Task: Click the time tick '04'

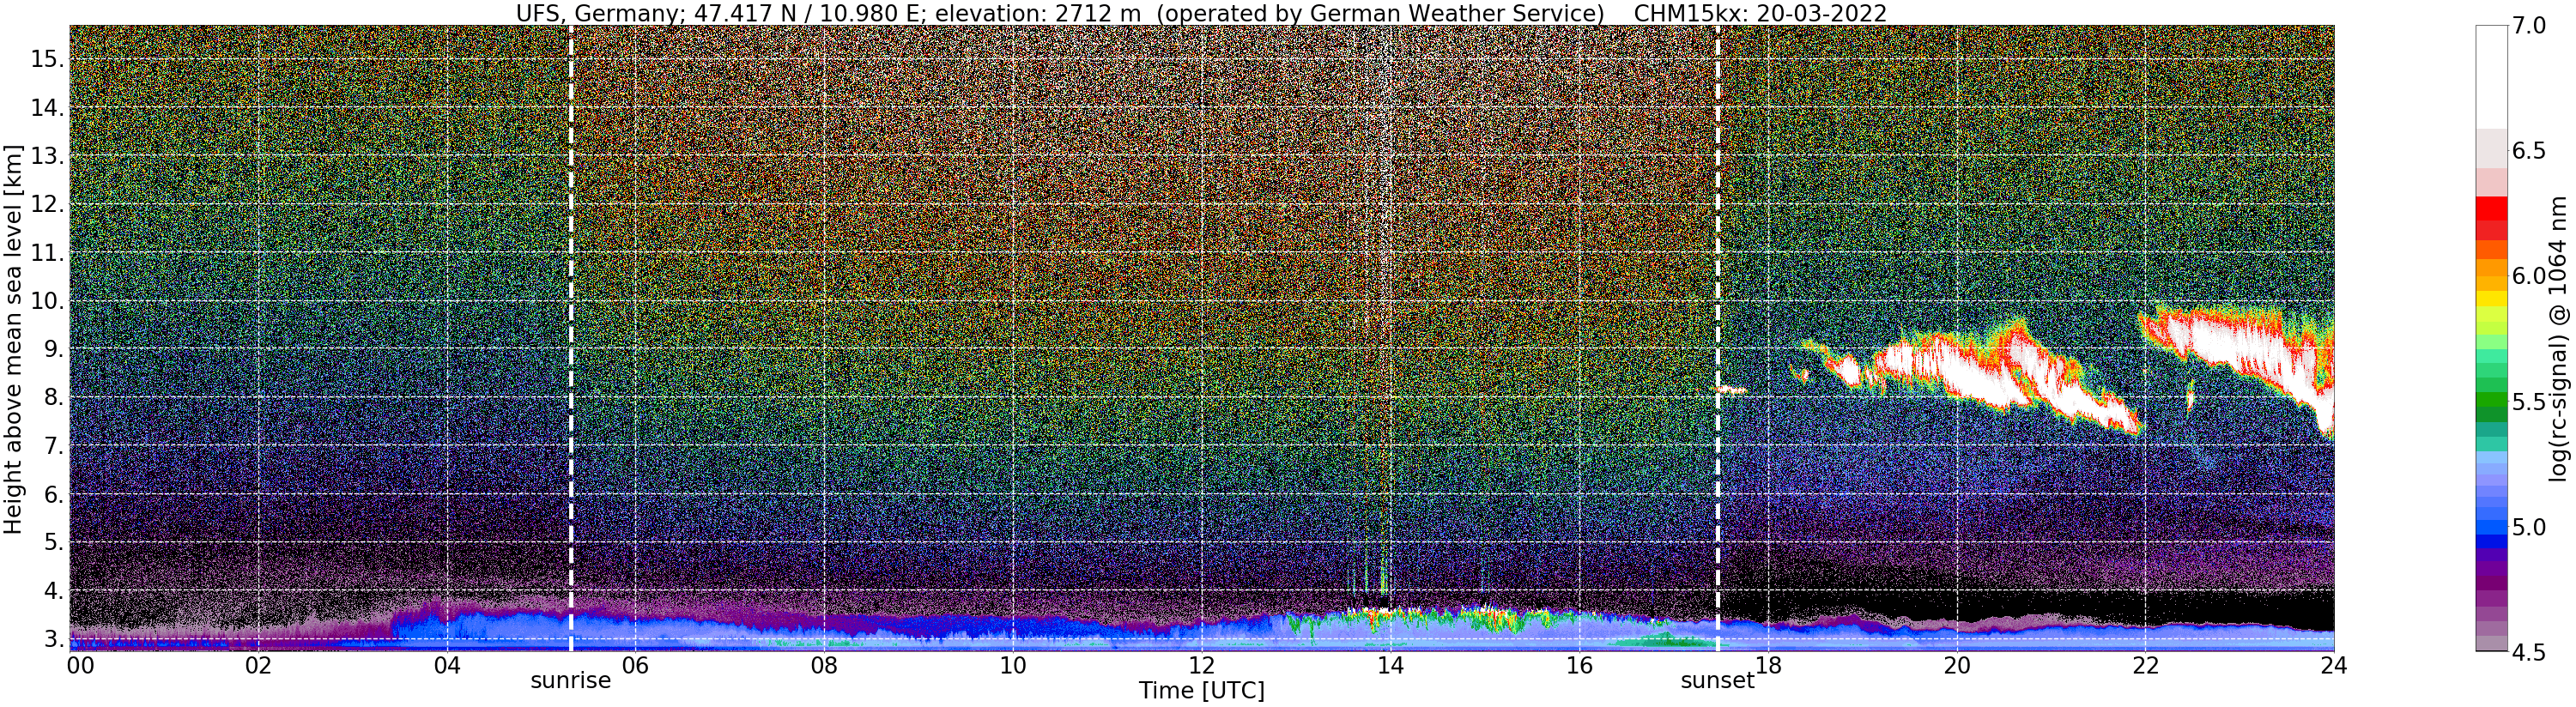Action: (x=447, y=666)
